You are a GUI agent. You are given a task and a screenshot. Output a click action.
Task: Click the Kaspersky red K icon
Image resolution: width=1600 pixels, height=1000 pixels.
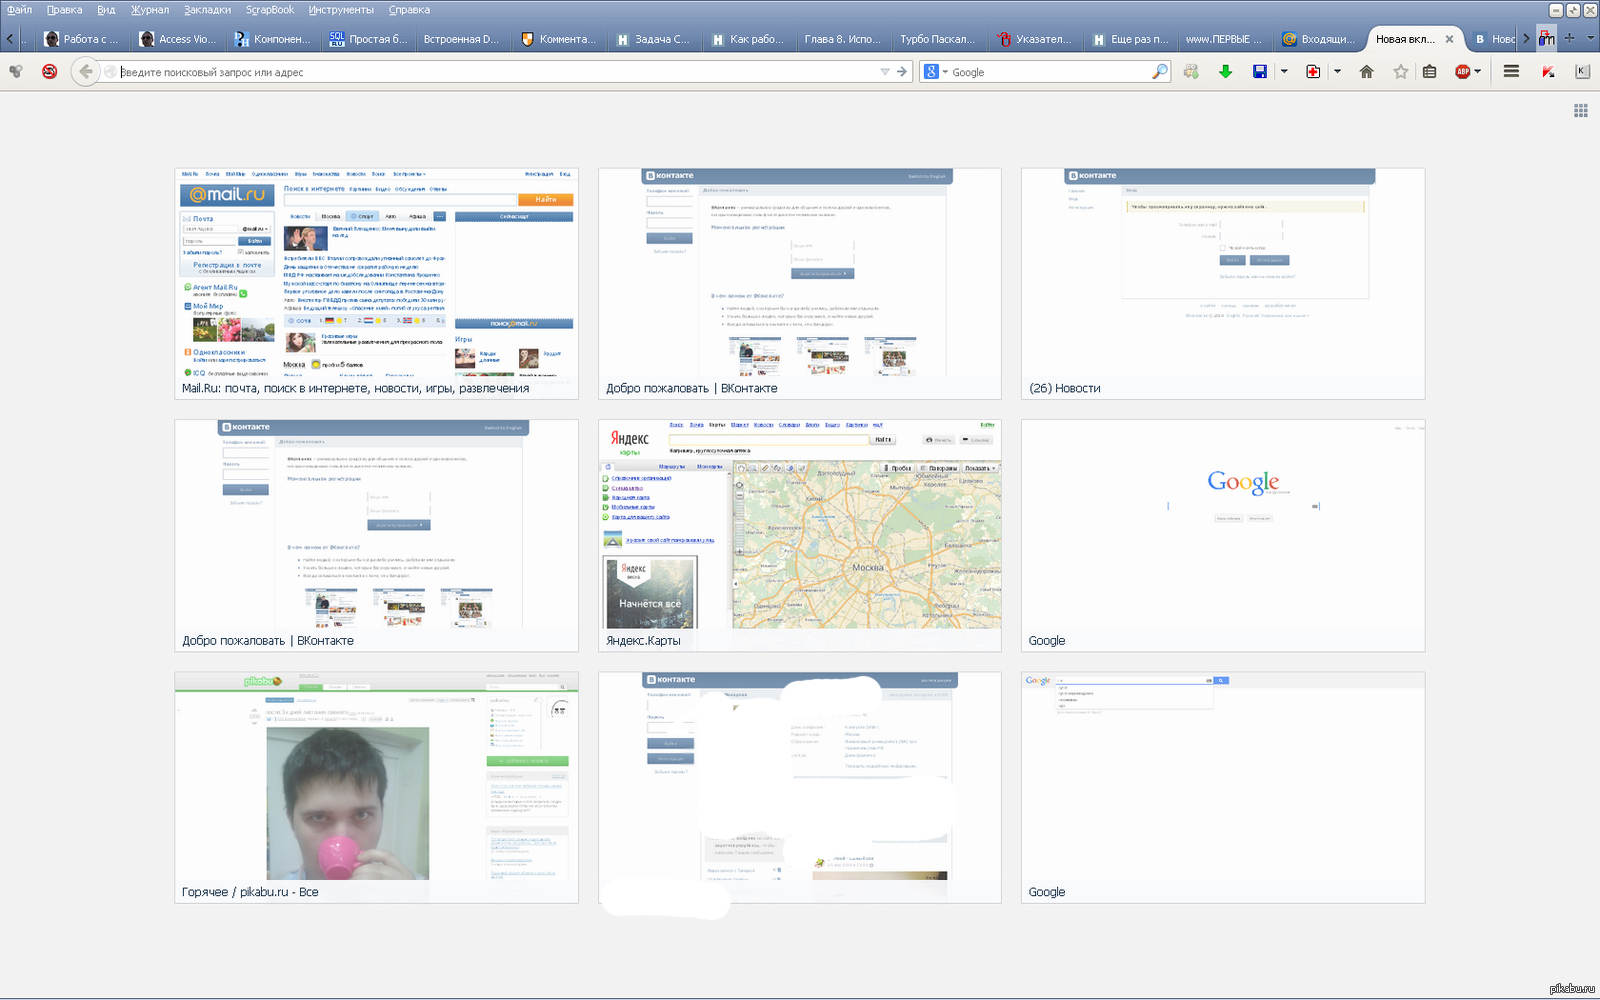[x=1548, y=72]
